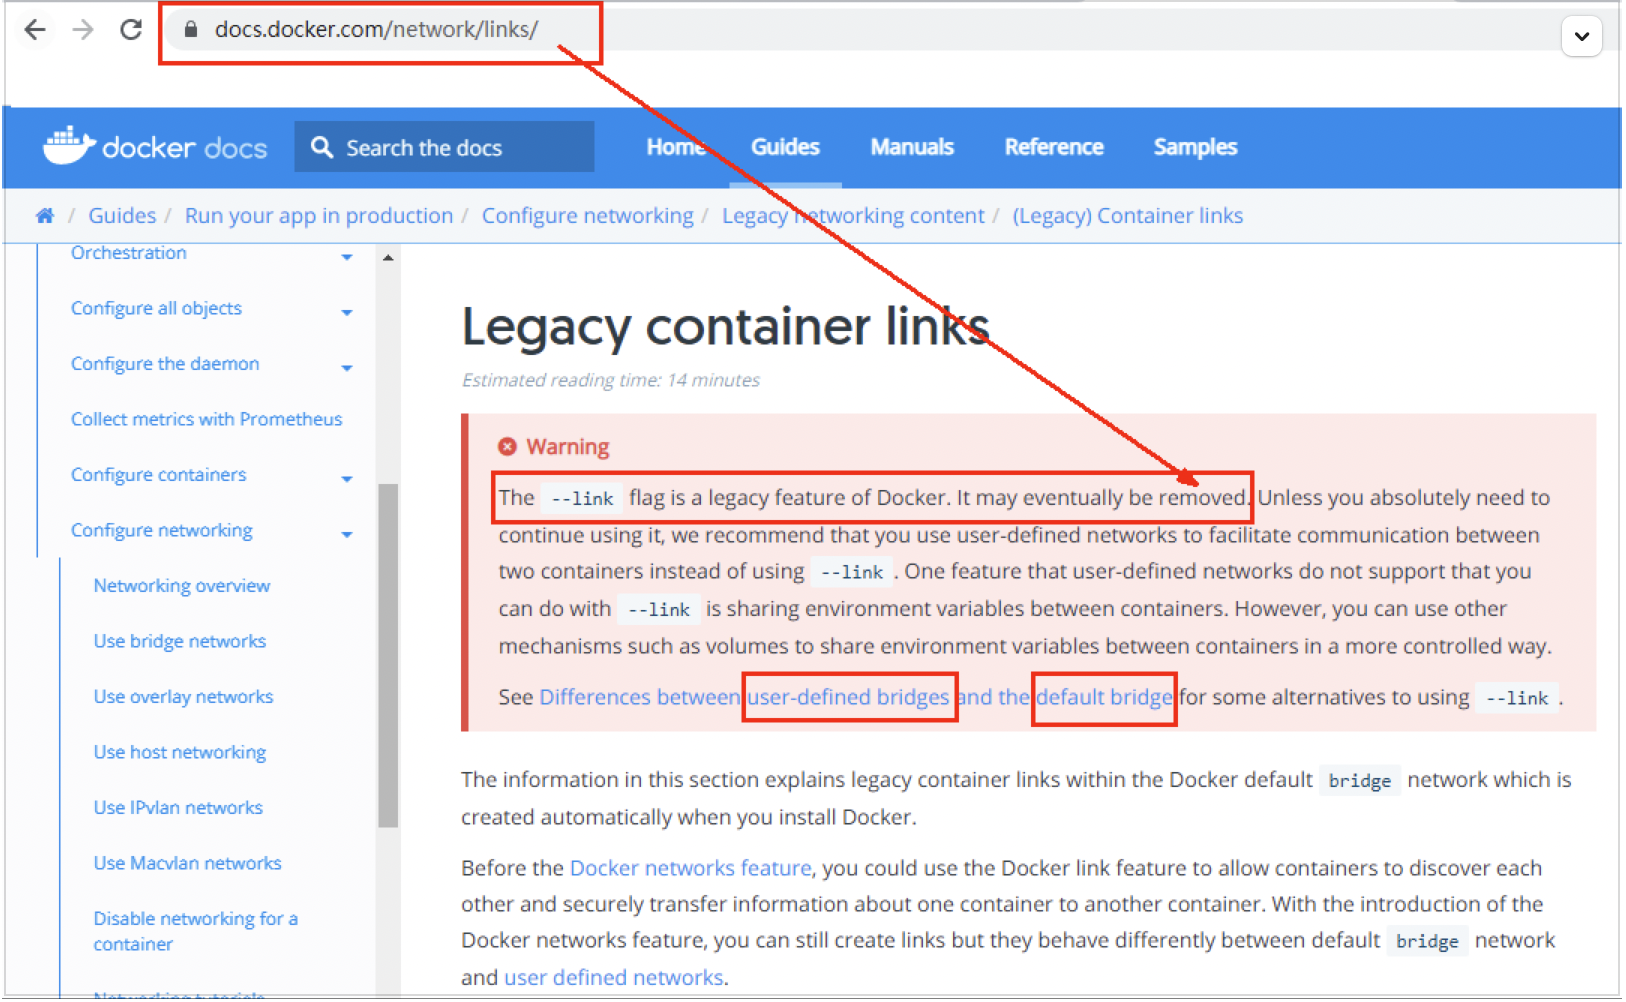1626x1002 pixels.
Task: Open the browser top-right chevron dropdown
Action: [x=1581, y=37]
